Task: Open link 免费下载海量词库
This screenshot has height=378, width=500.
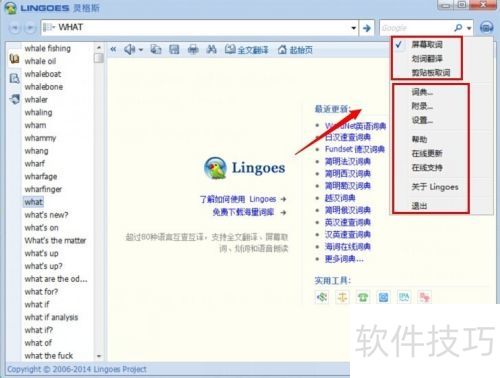Action: [243, 212]
